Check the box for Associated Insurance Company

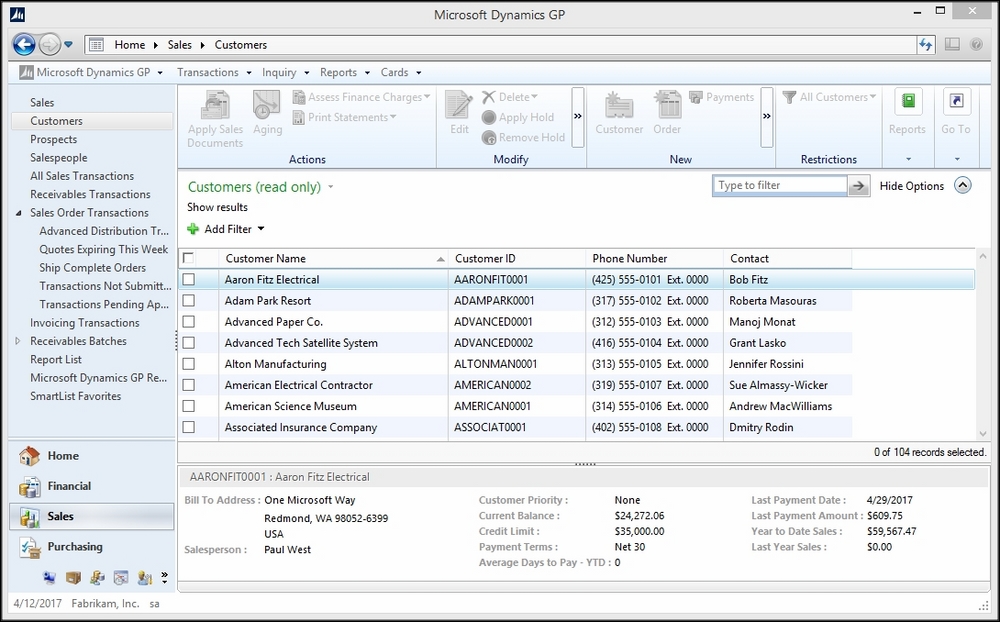pyautogui.click(x=189, y=427)
